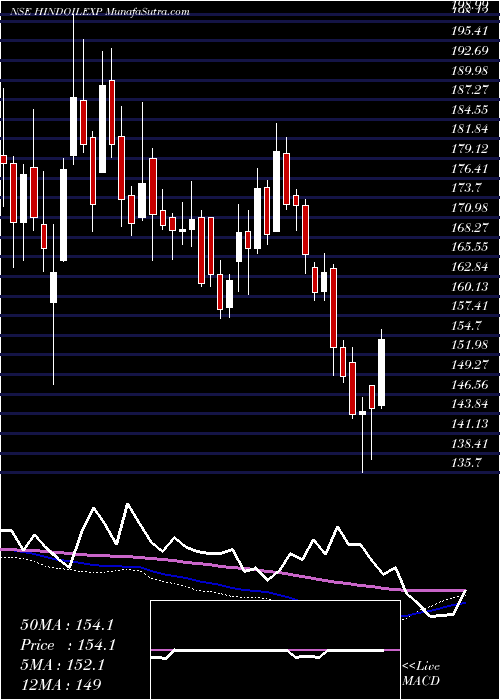The image size is (500, 700).
Task: Select the 176.41 price axis label
Action: click(470, 169)
